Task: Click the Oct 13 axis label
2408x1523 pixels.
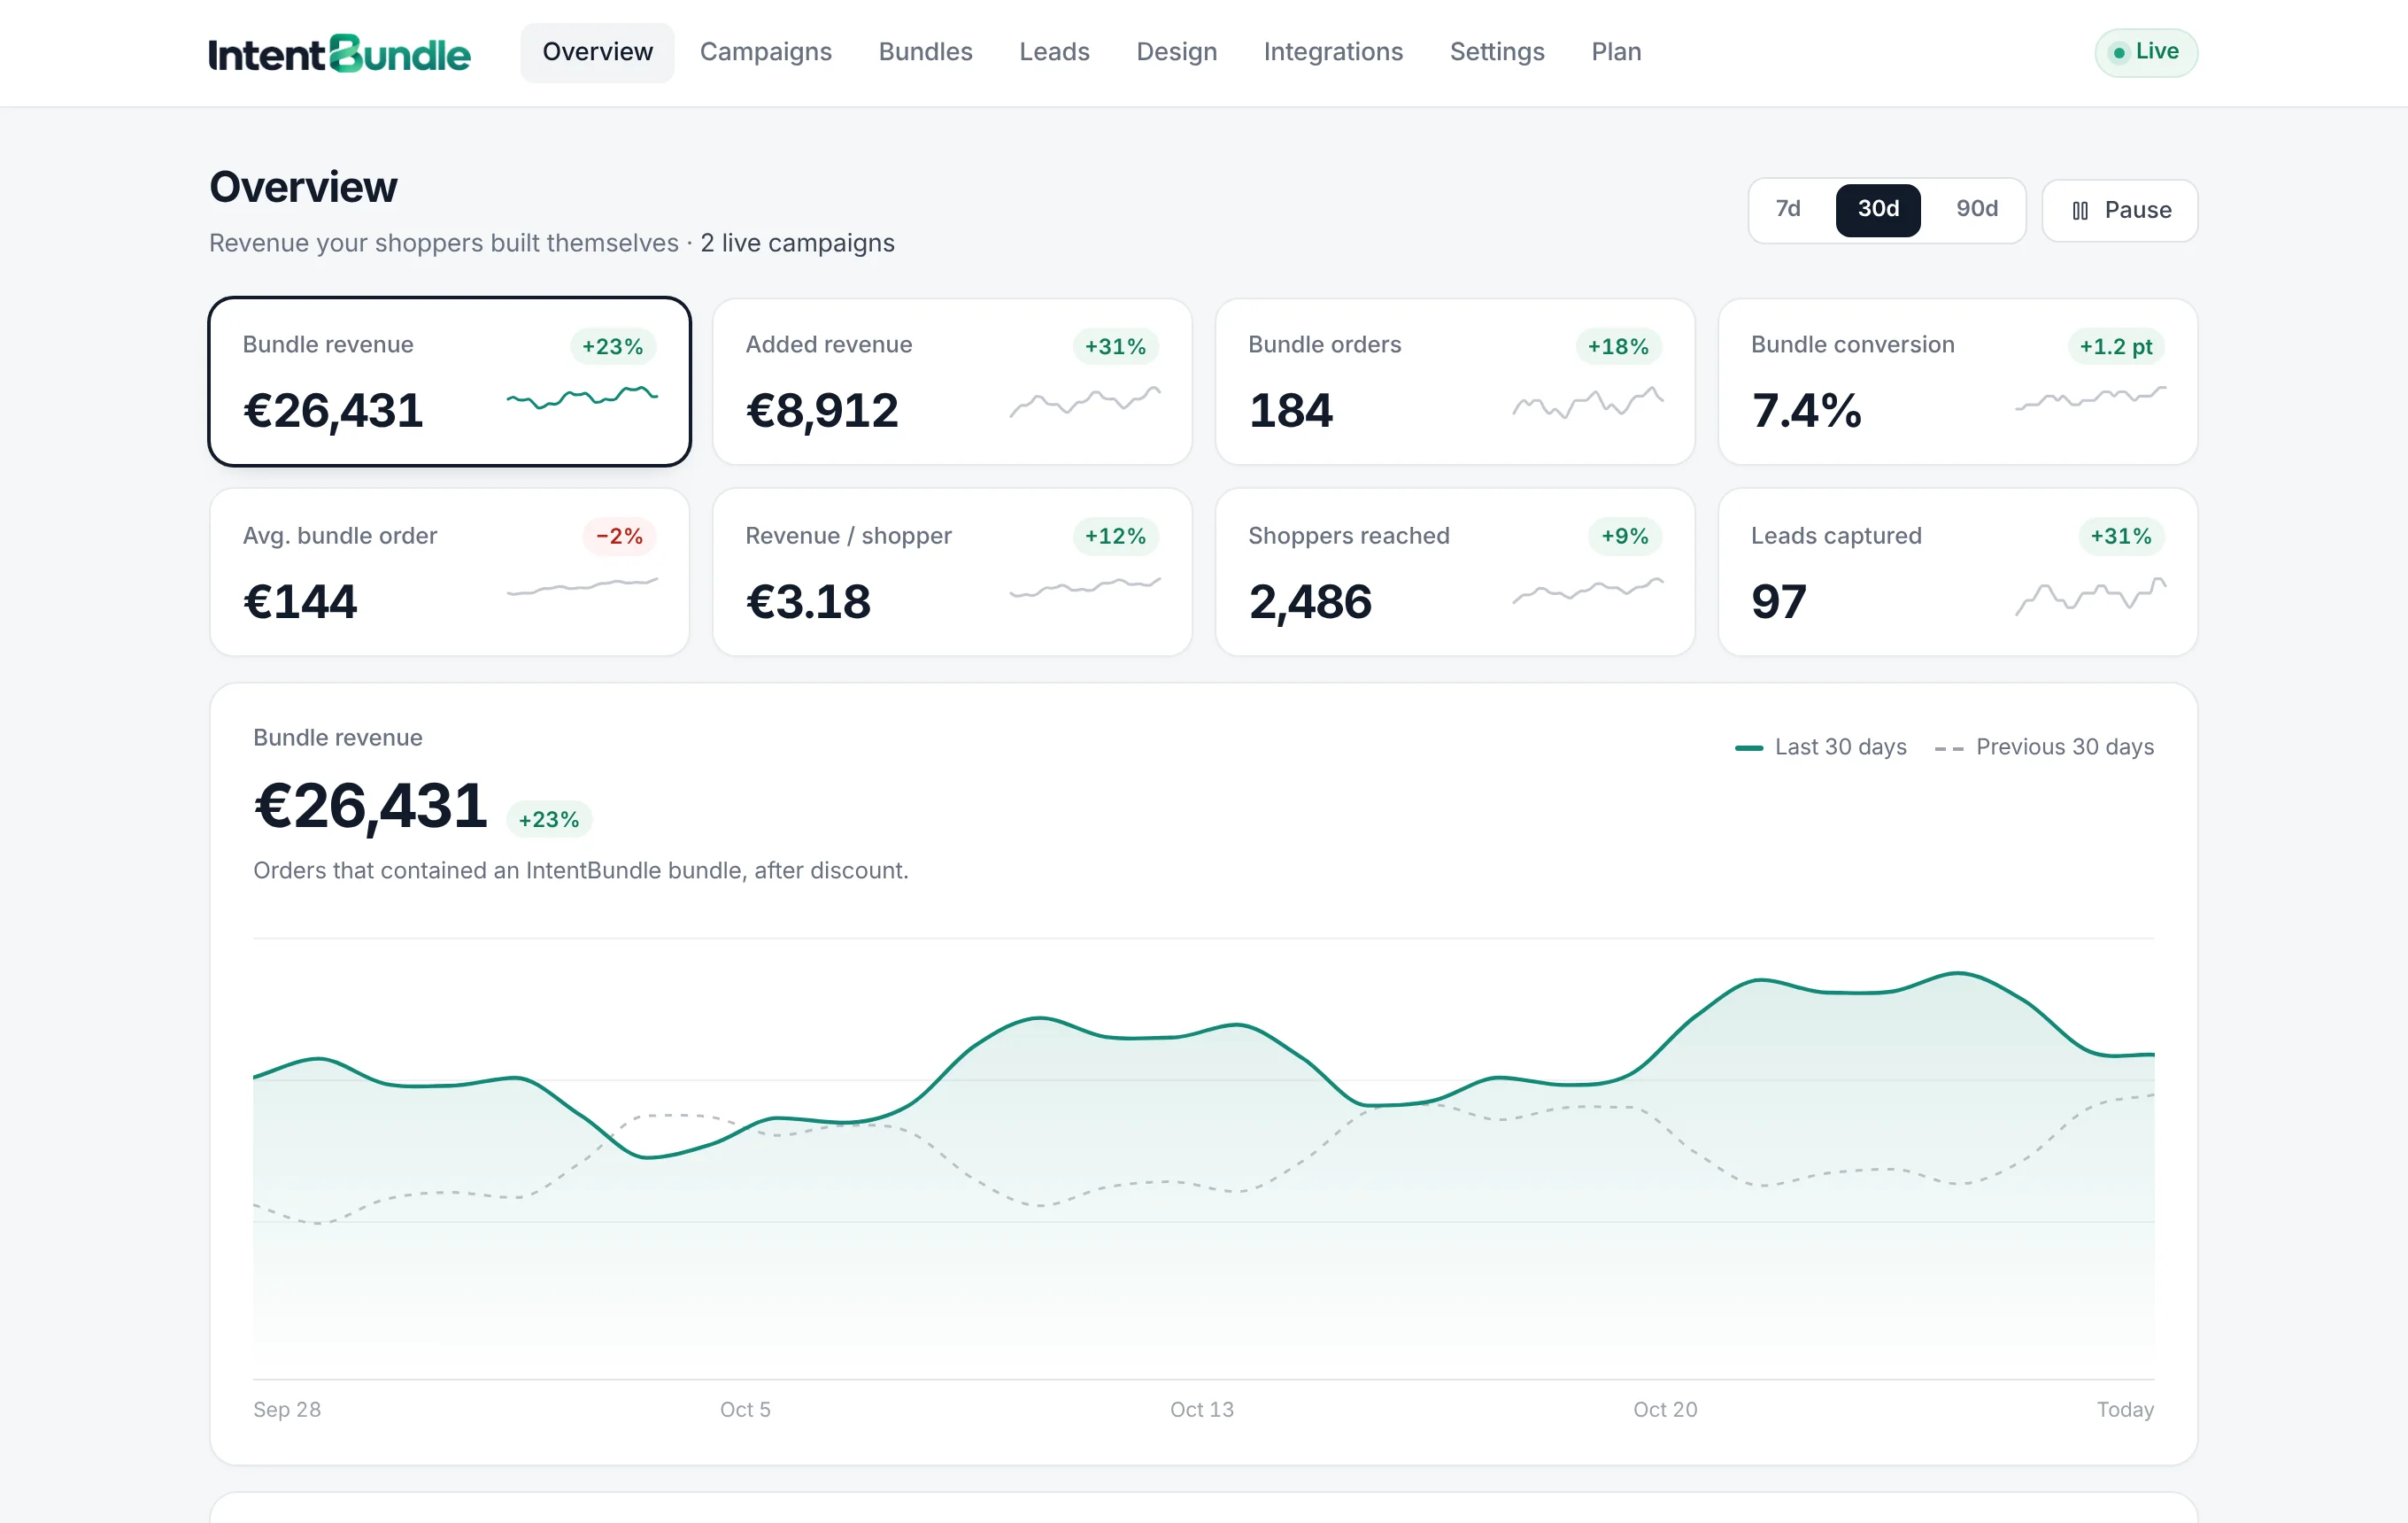Action: [1202, 1409]
